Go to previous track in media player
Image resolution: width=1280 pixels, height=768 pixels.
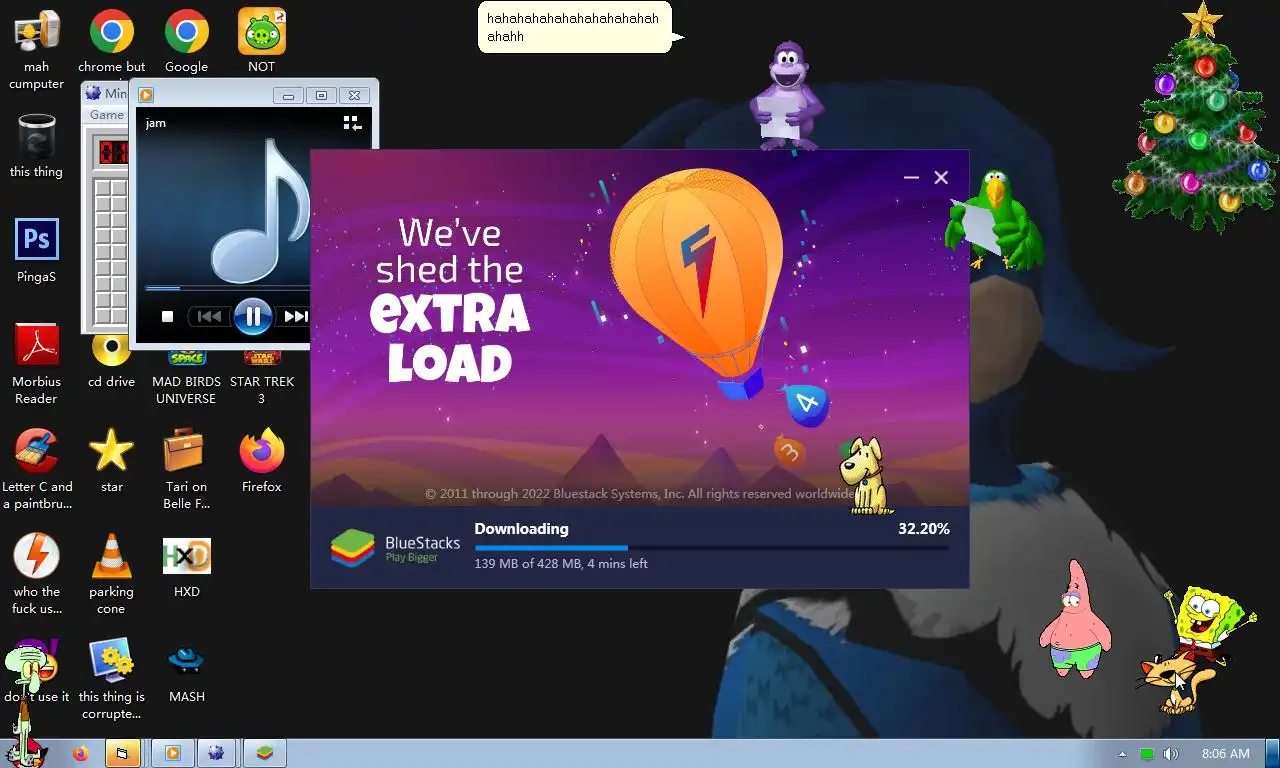click(x=209, y=316)
